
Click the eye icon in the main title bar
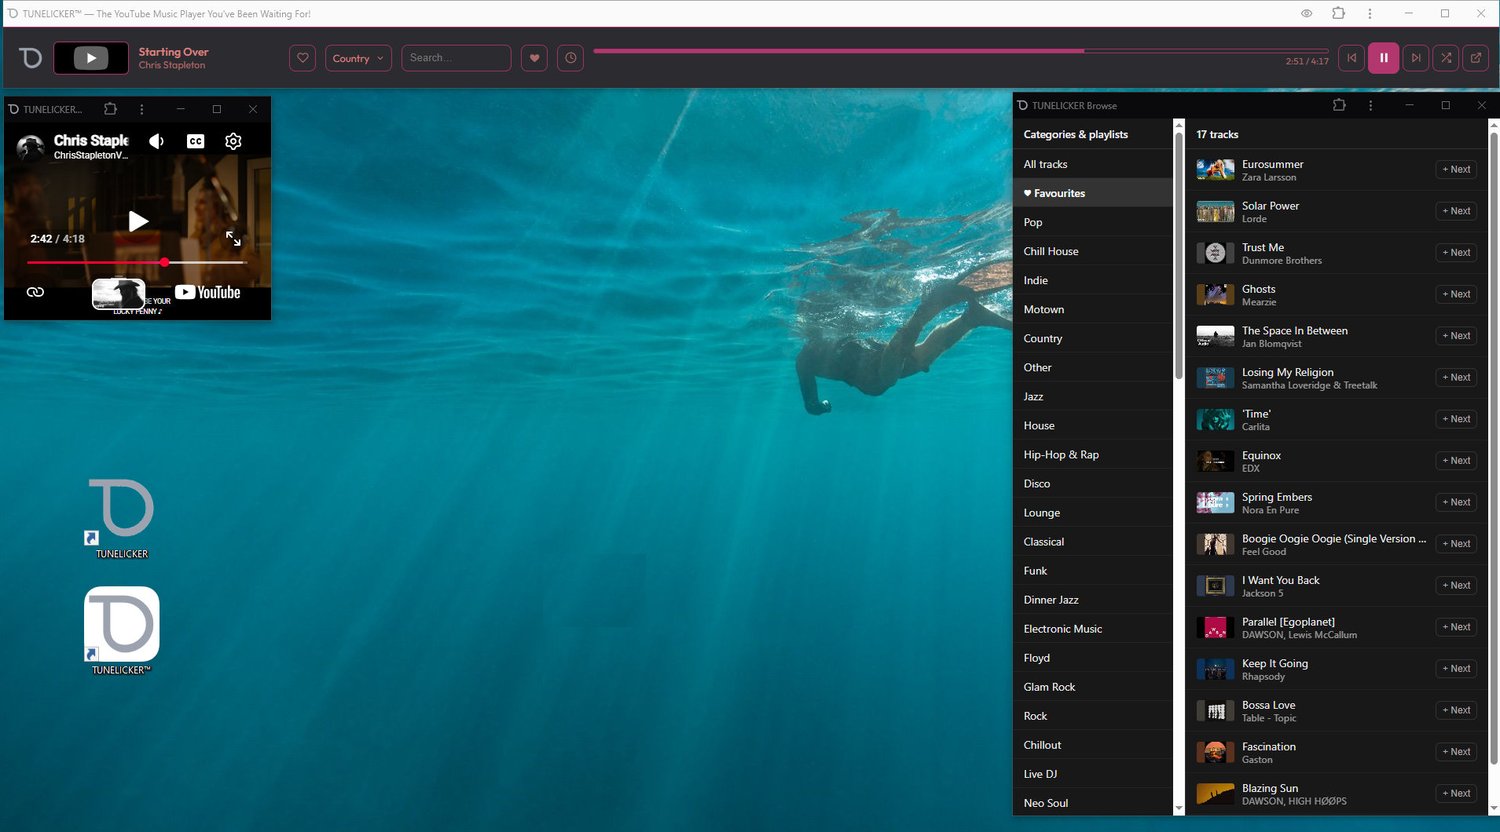coord(1307,13)
